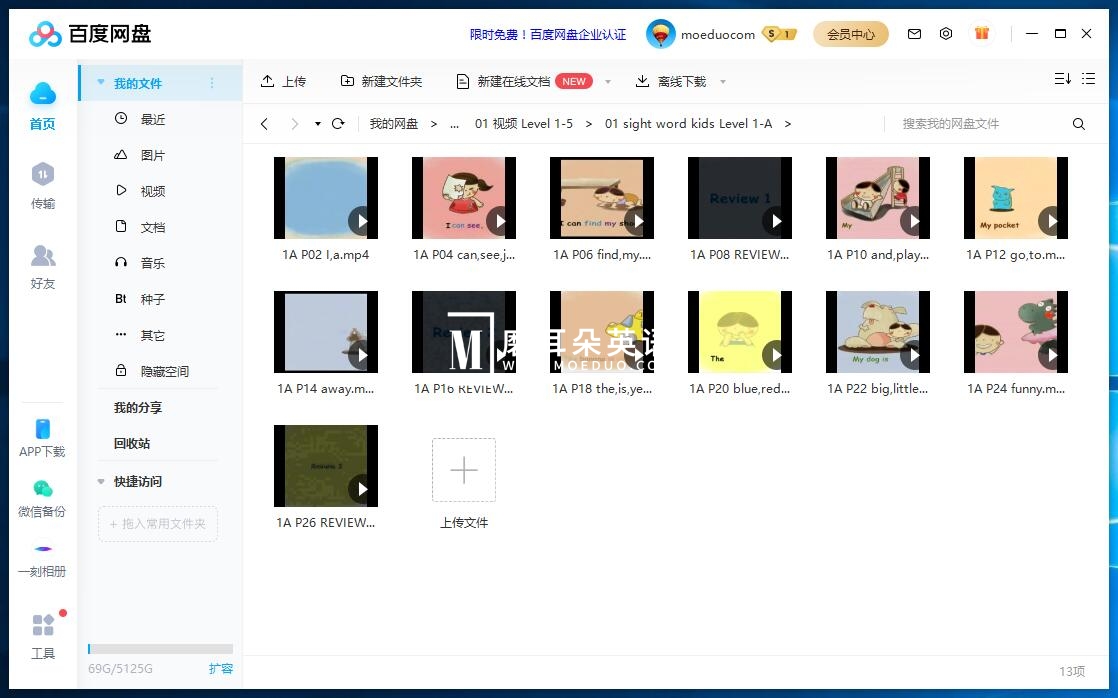The image size is (1118, 698).
Task: Select the 视频 category in the sidebar
Action: [x=152, y=191]
